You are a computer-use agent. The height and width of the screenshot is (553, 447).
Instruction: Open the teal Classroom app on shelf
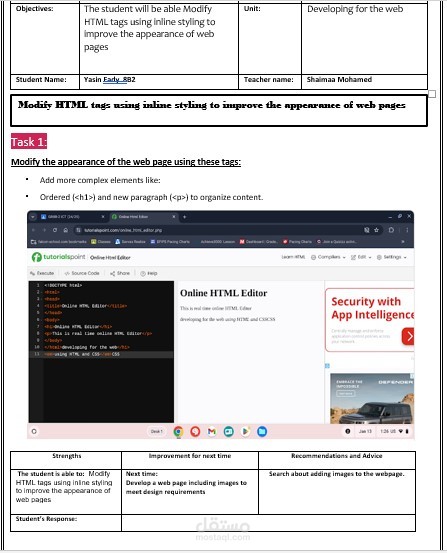(x=229, y=431)
